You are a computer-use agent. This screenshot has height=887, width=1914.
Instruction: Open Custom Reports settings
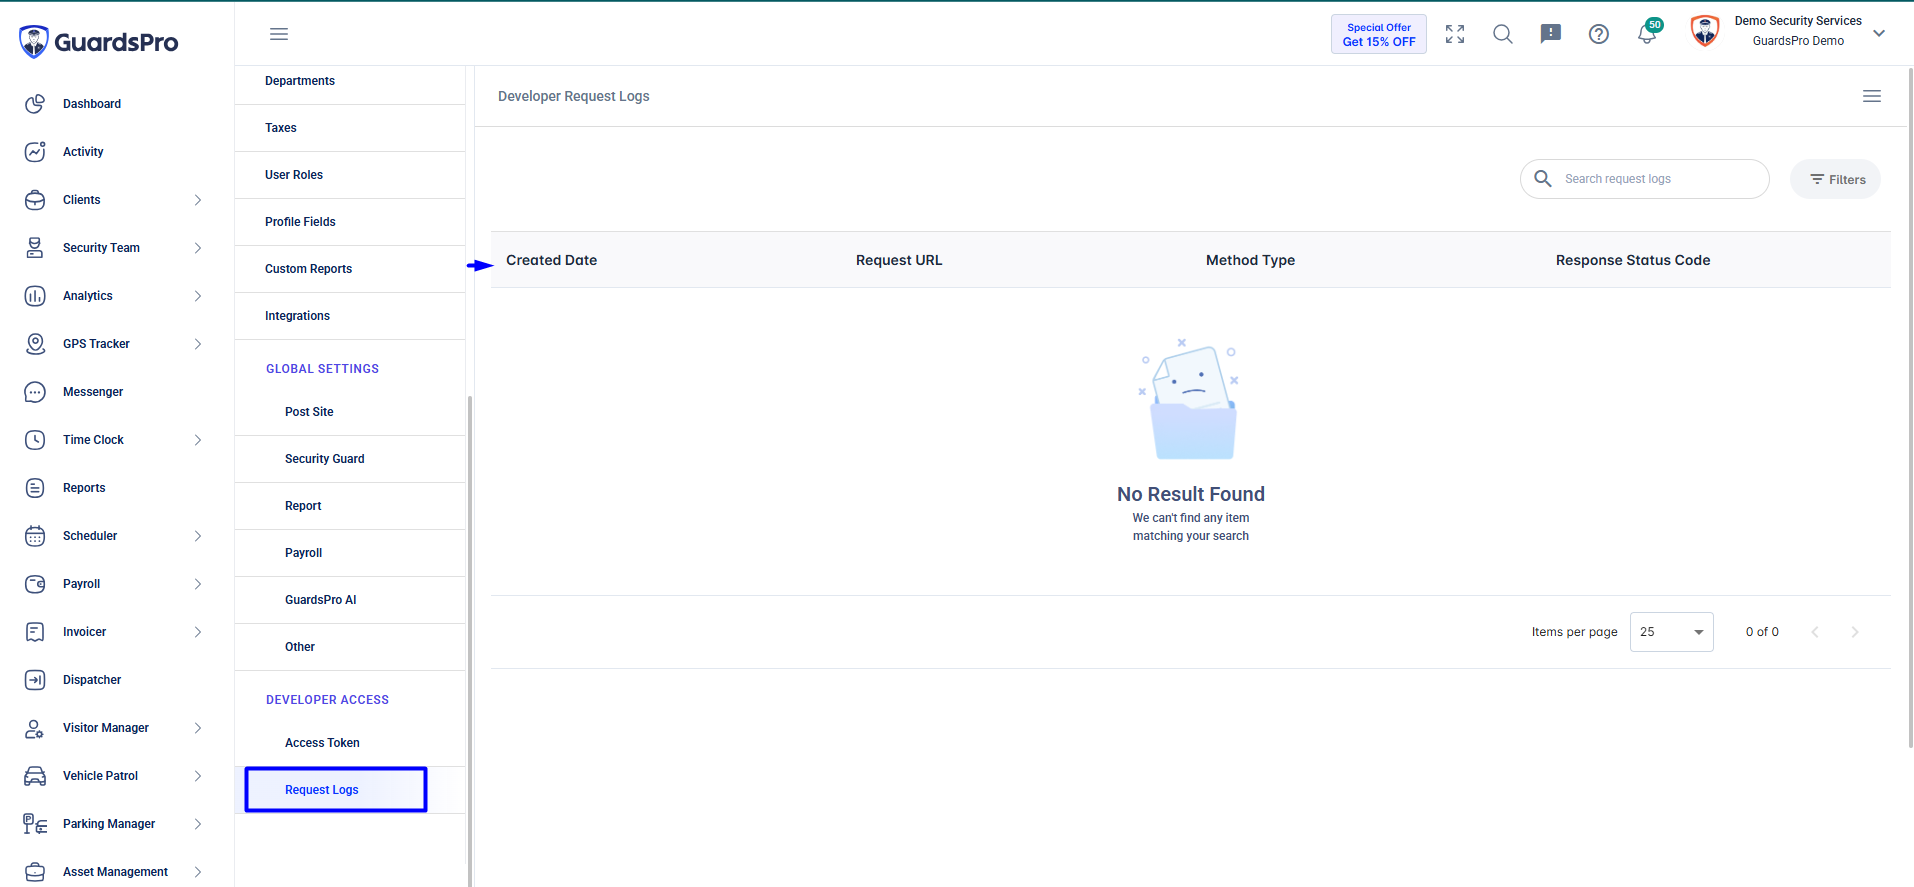click(x=350, y=269)
